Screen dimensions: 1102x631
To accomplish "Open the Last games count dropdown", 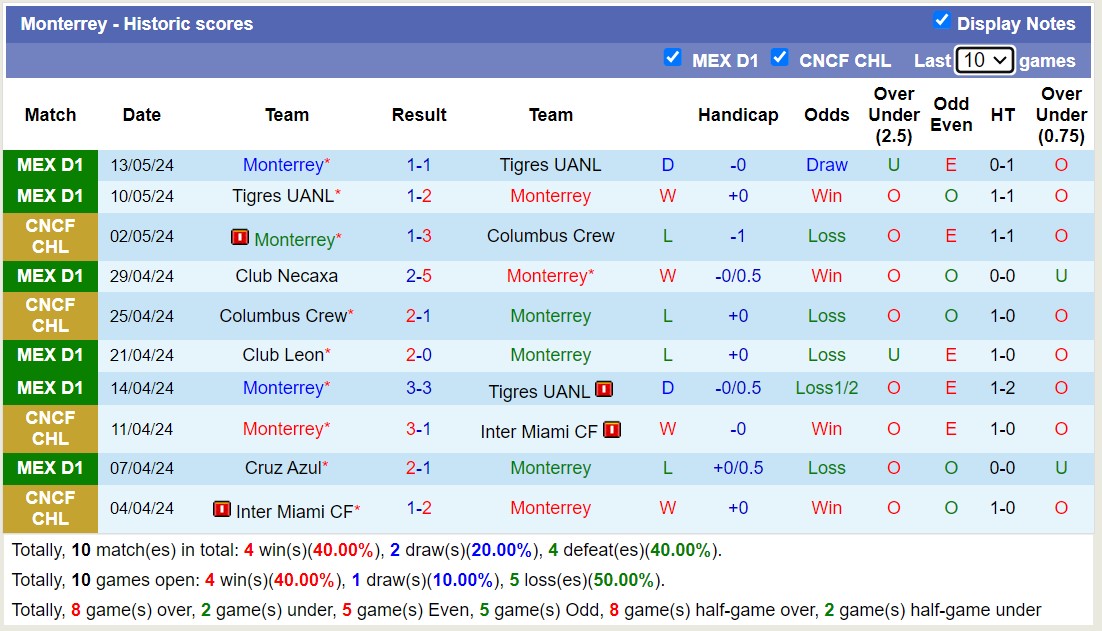I will 985,60.
